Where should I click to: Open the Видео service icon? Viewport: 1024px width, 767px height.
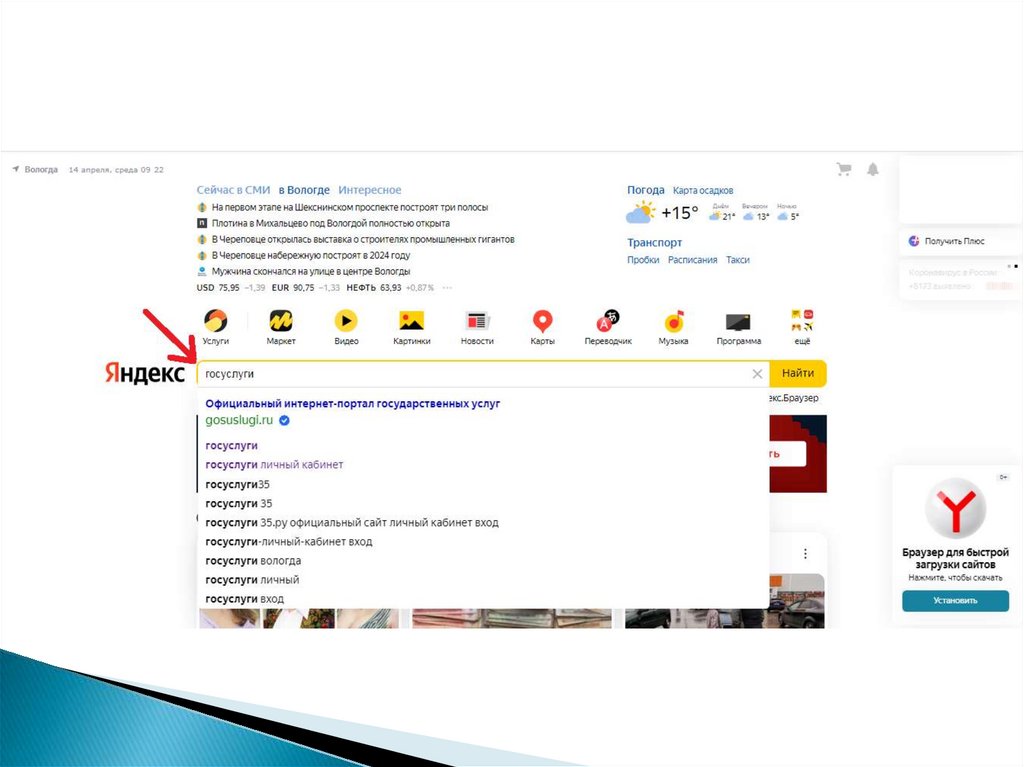pyautogui.click(x=346, y=321)
